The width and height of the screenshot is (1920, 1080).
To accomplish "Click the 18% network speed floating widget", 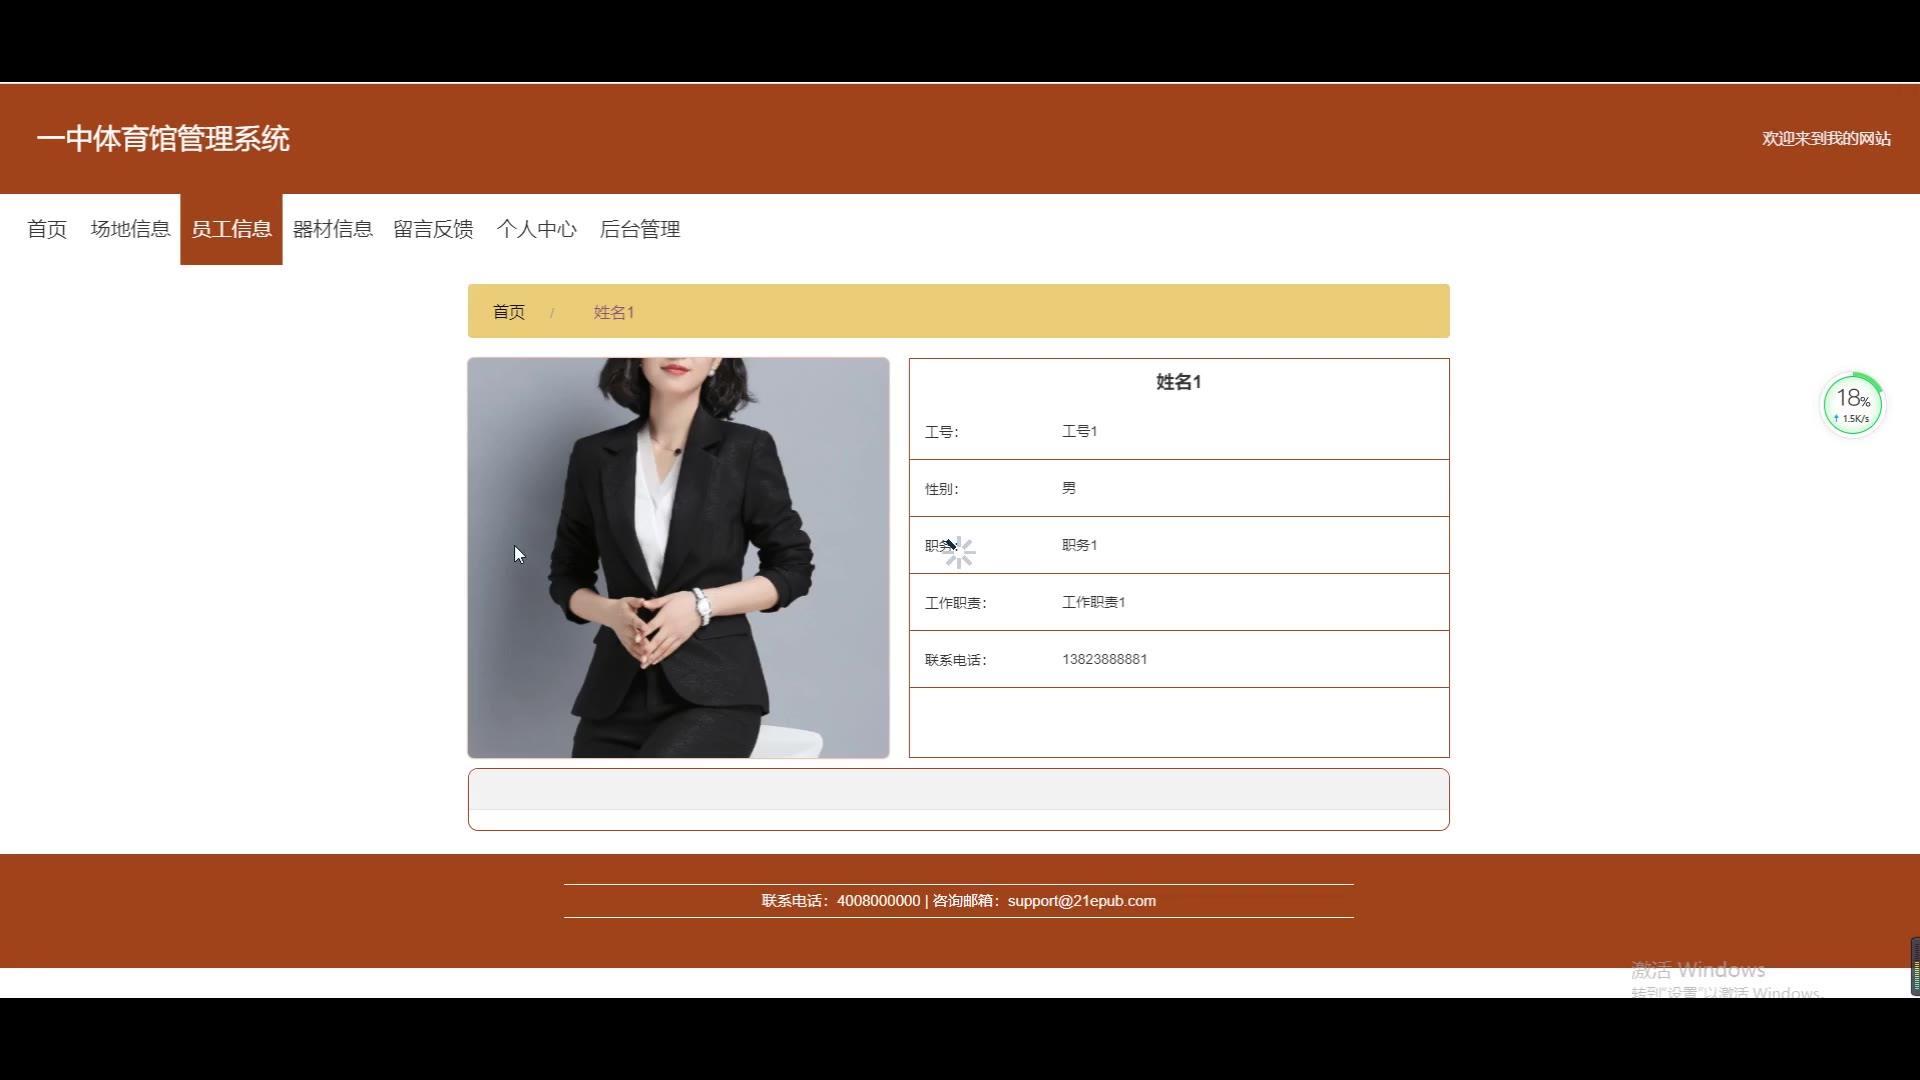I will (1852, 405).
